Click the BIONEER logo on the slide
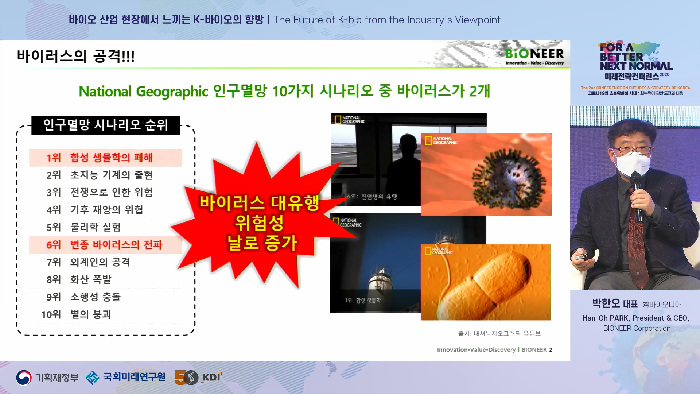 point(534,56)
